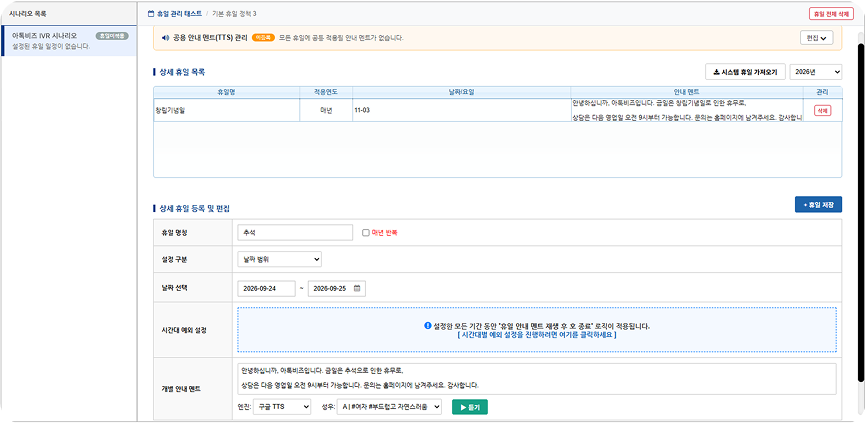Click the 미등록 status badge
The height and width of the screenshot is (424, 866).
(x=263, y=38)
